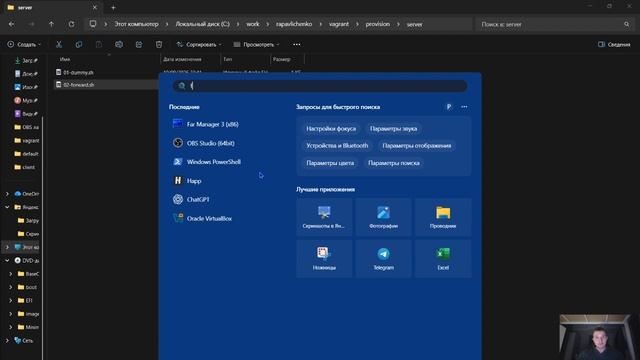Click vagrant in the address breadcrumb
640x360 pixels.
(339, 24)
